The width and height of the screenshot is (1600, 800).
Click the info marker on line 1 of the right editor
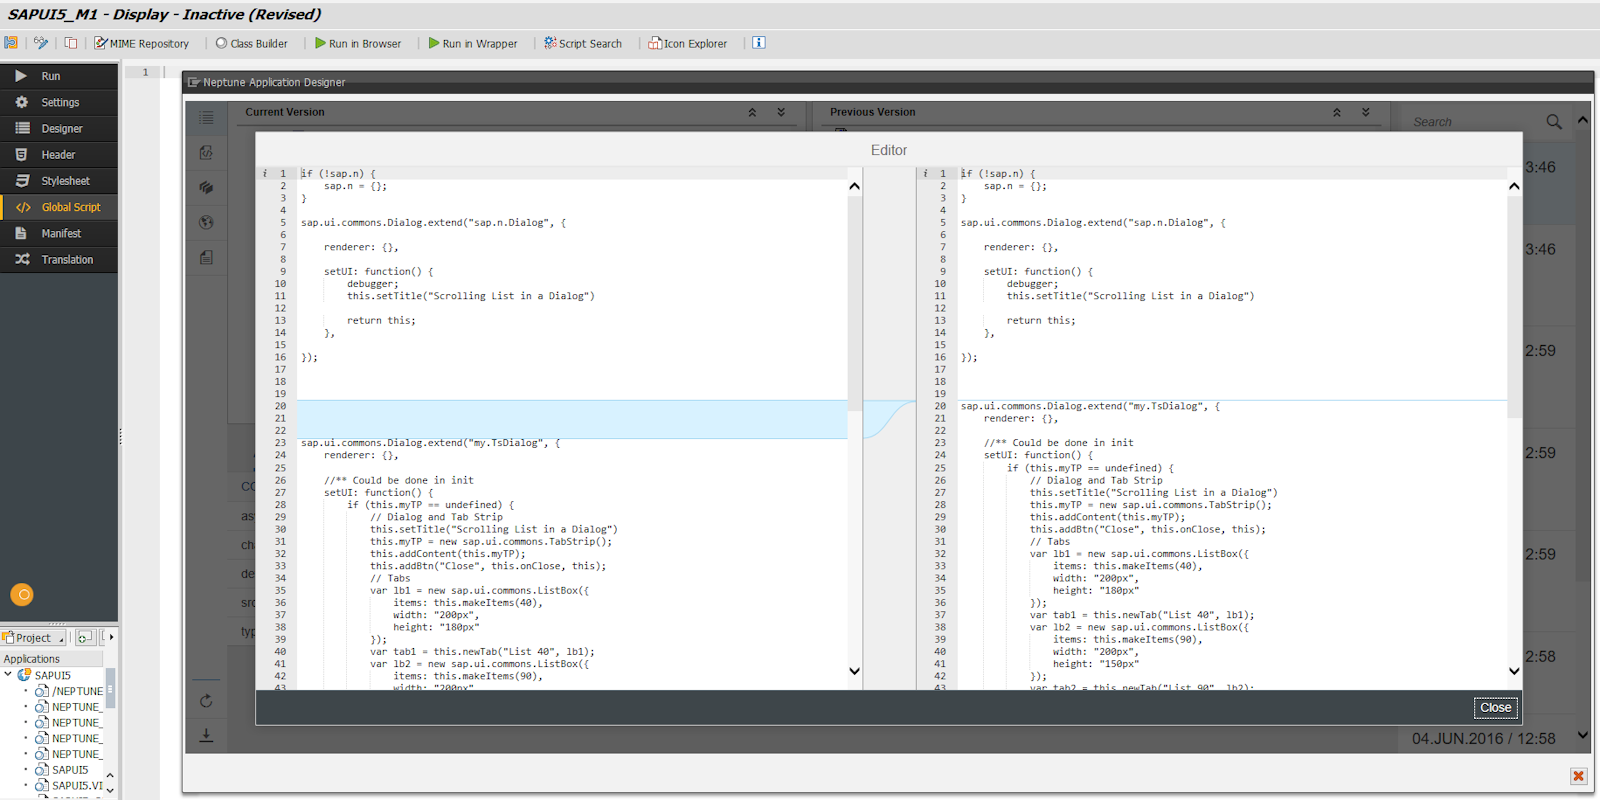click(925, 174)
